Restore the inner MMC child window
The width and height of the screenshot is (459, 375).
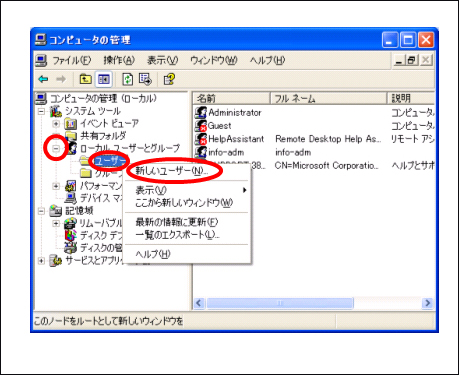point(412,60)
